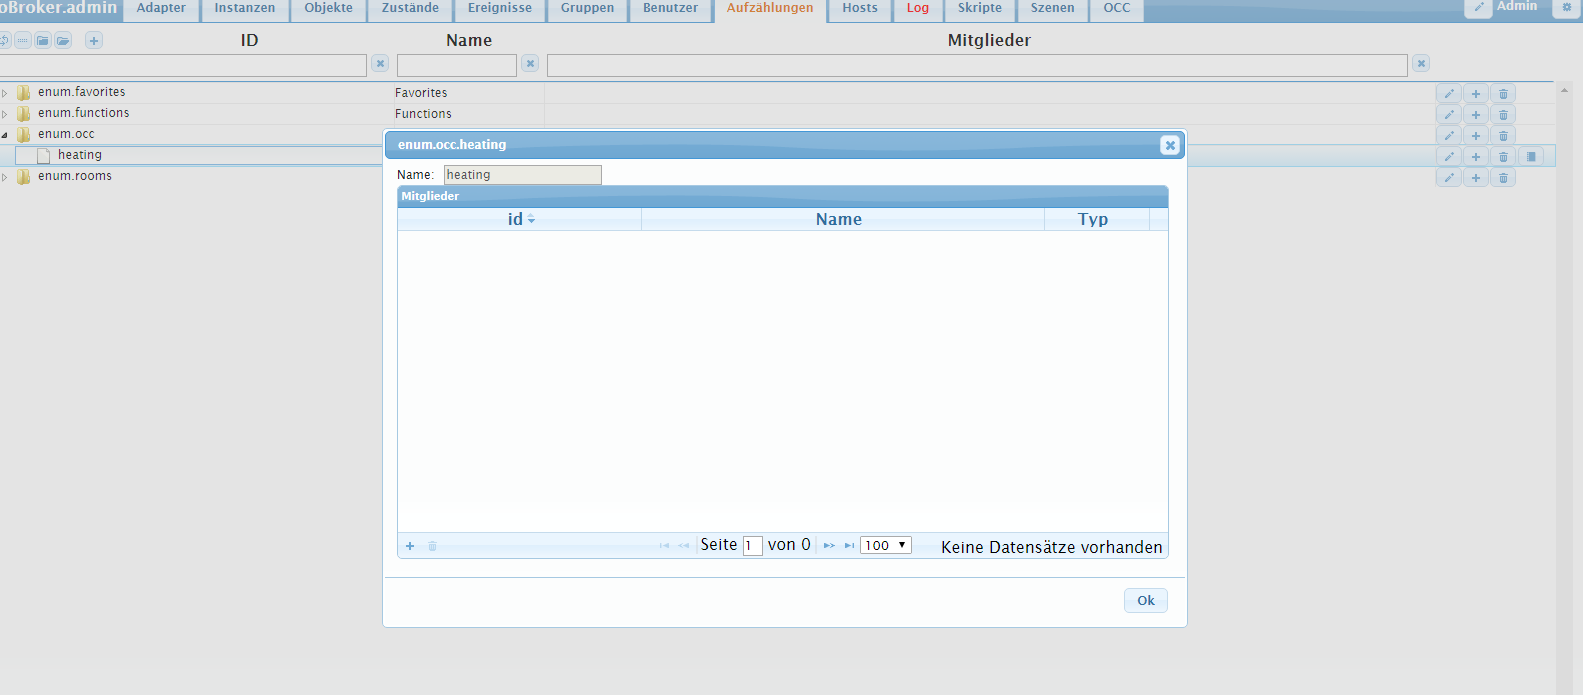
Task: Edit the enum.favorites row
Action: [x=1449, y=93]
